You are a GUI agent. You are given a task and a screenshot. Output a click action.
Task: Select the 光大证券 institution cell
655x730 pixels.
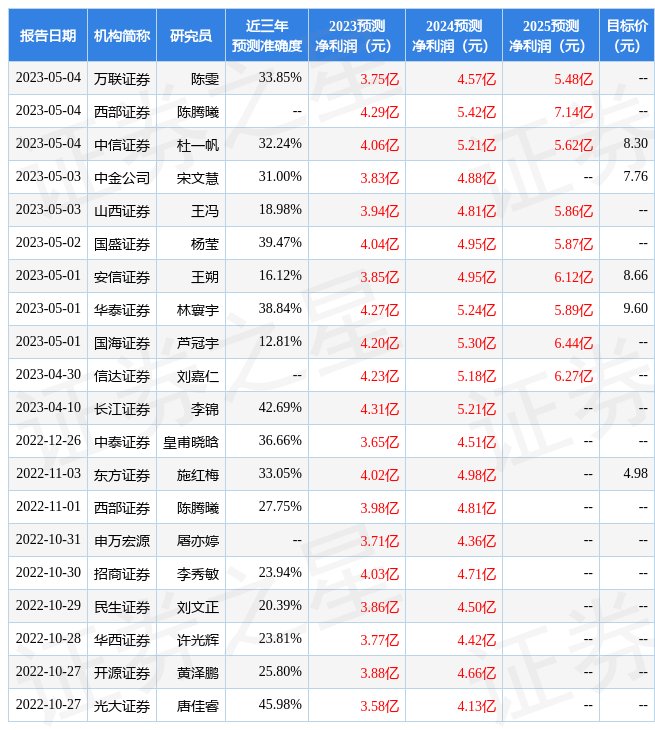pyautogui.click(x=122, y=707)
